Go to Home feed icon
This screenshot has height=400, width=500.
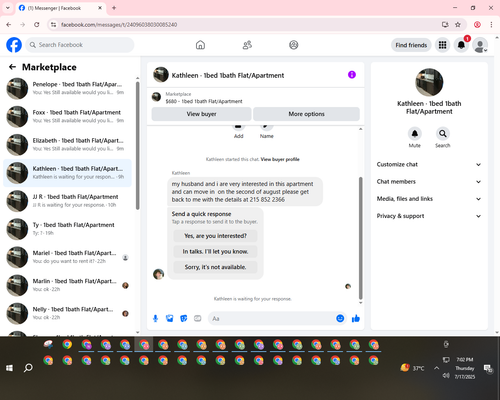click(200, 45)
